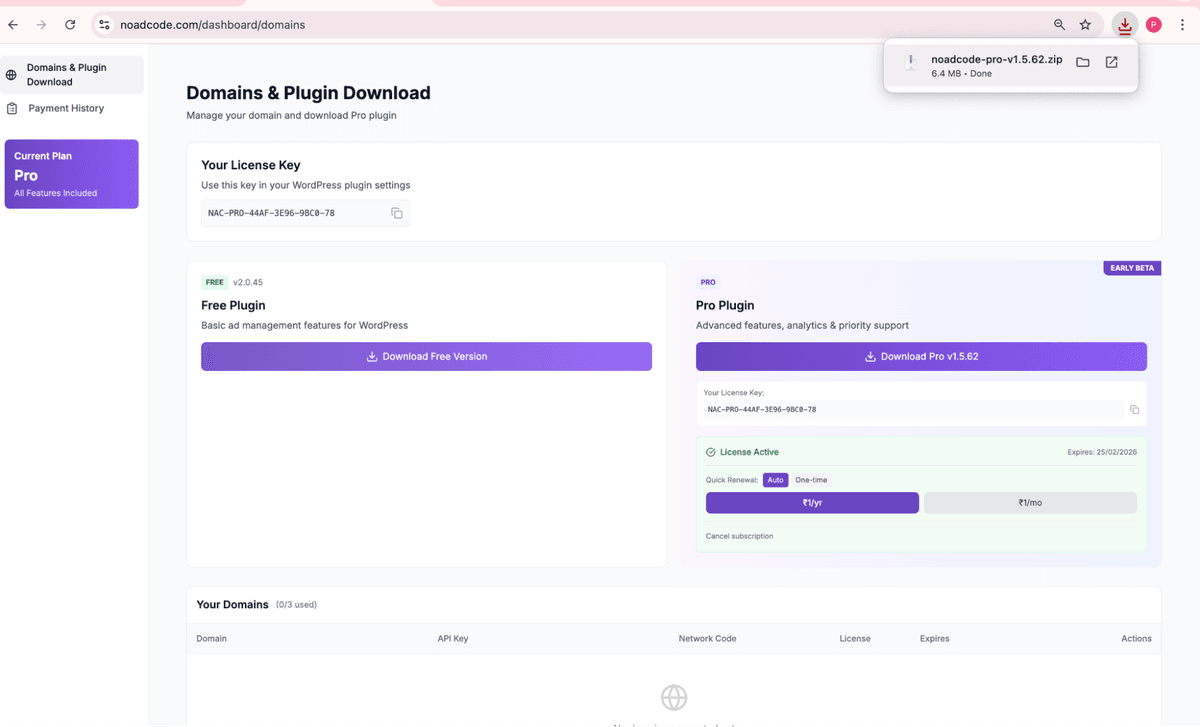1200x727 pixels.
Task: Open site info via the address bar permissions icon
Action: 104,24
